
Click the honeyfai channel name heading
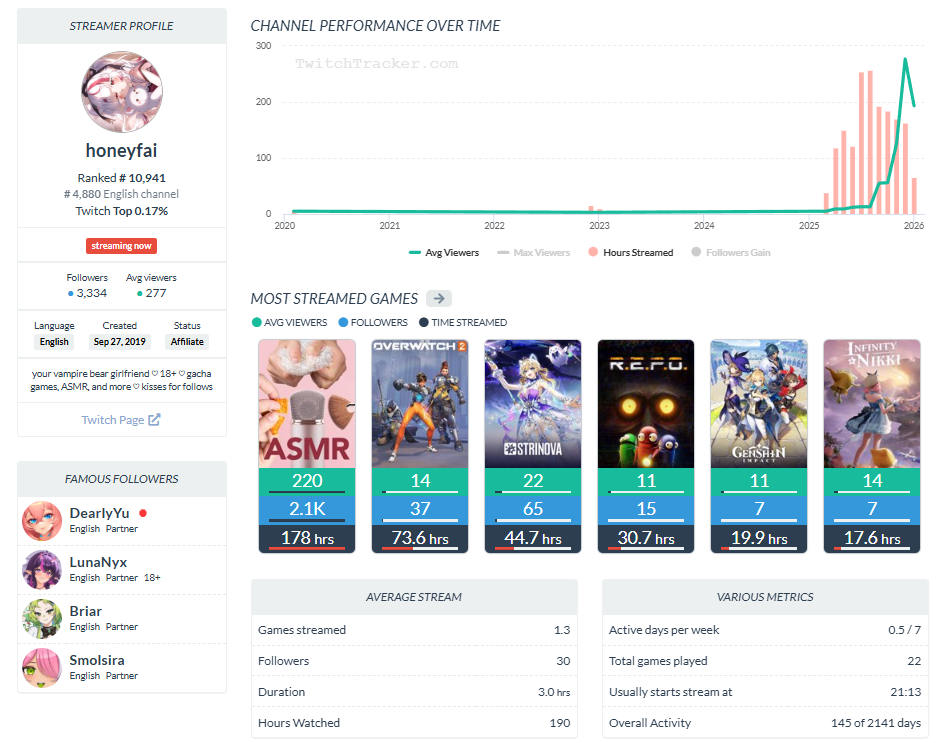point(121,151)
